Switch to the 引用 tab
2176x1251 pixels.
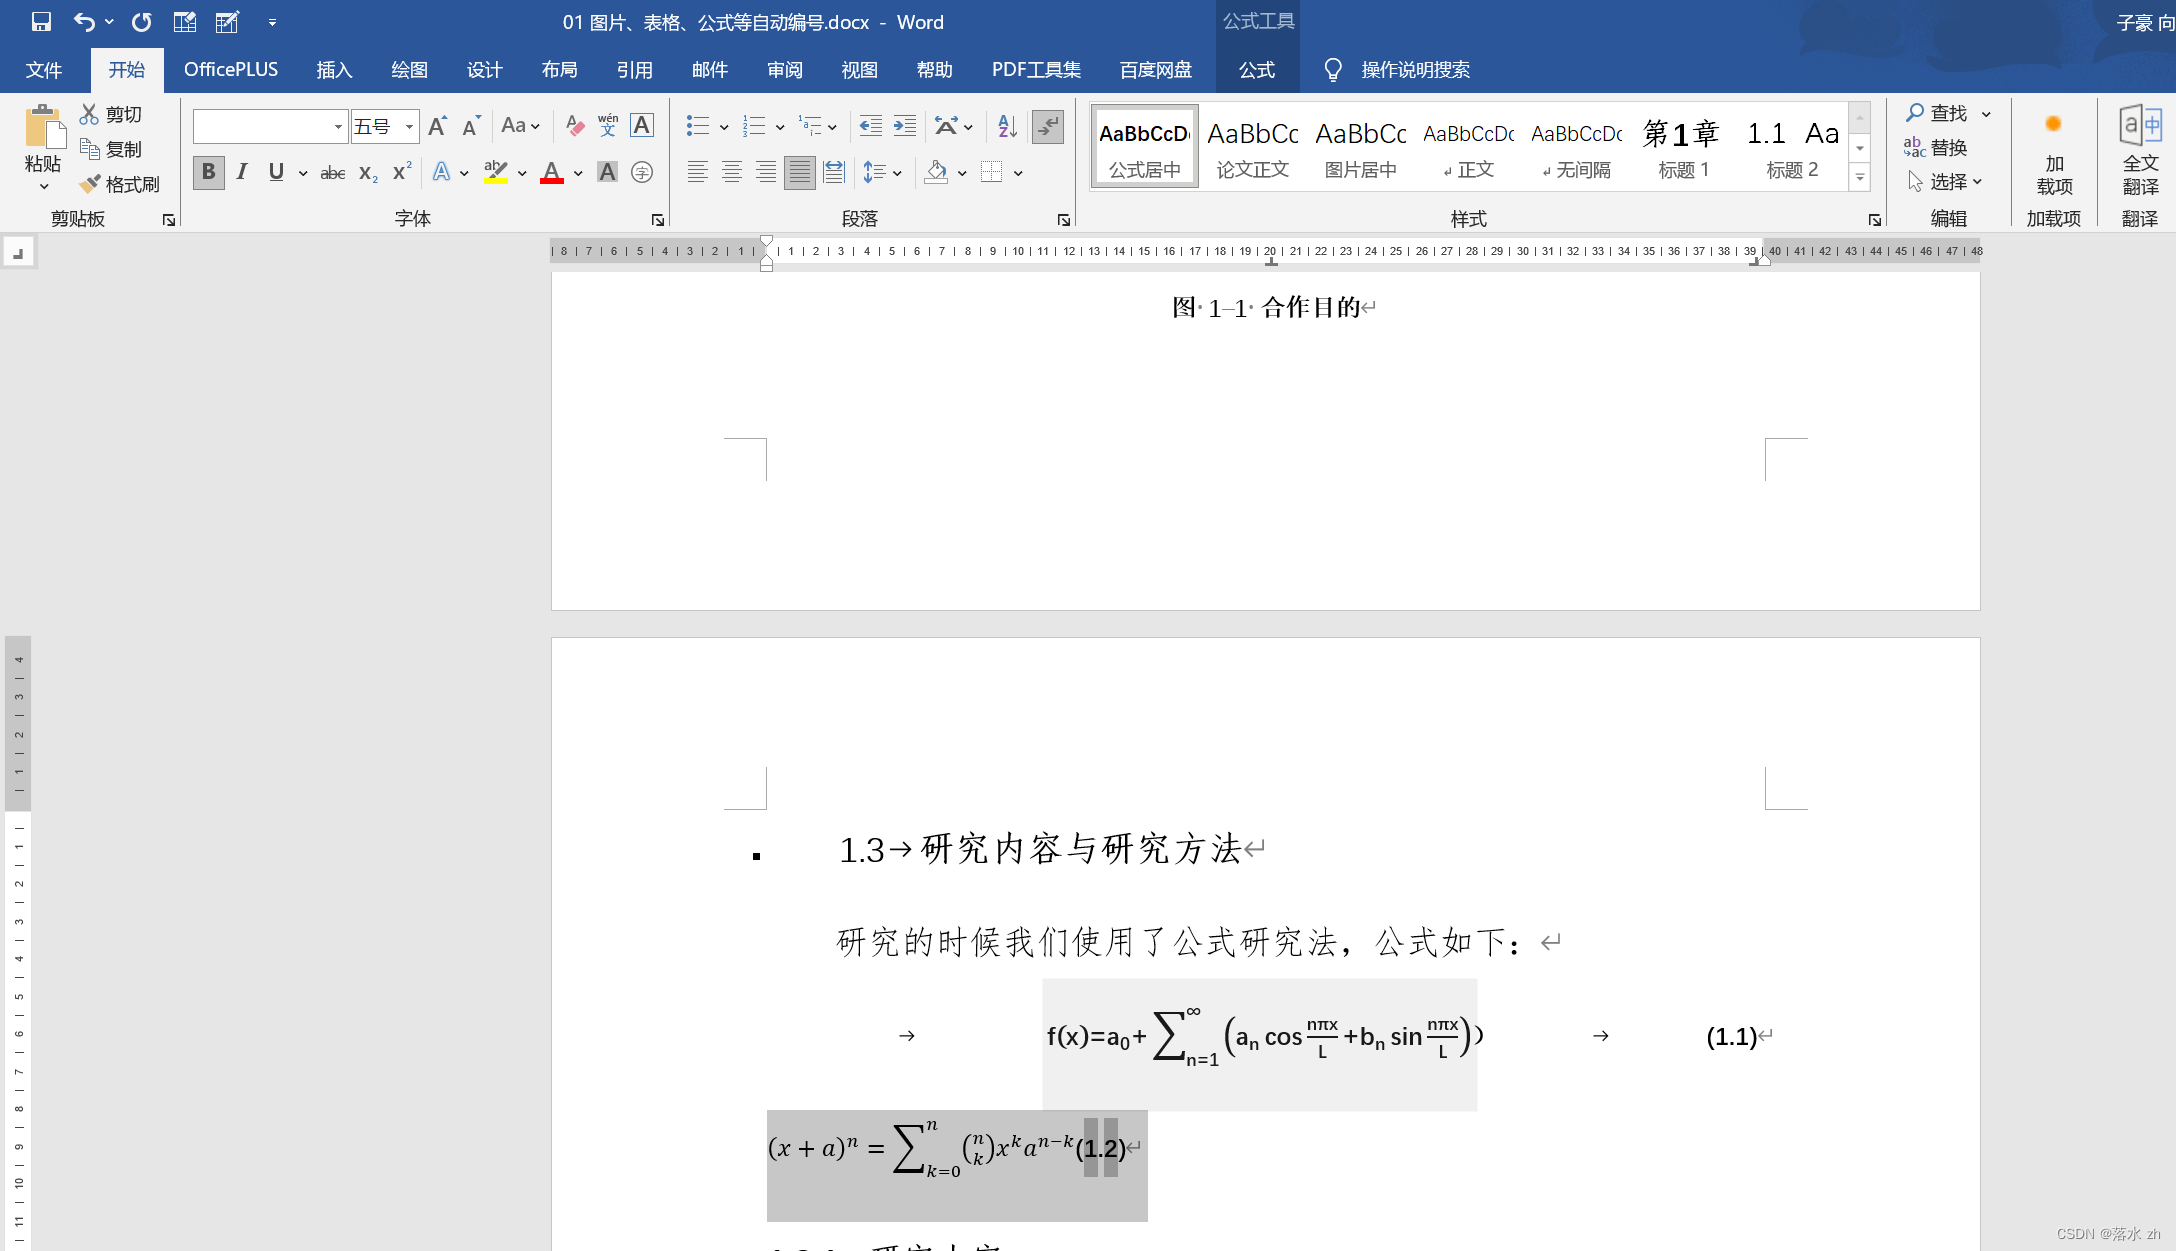[x=635, y=70]
